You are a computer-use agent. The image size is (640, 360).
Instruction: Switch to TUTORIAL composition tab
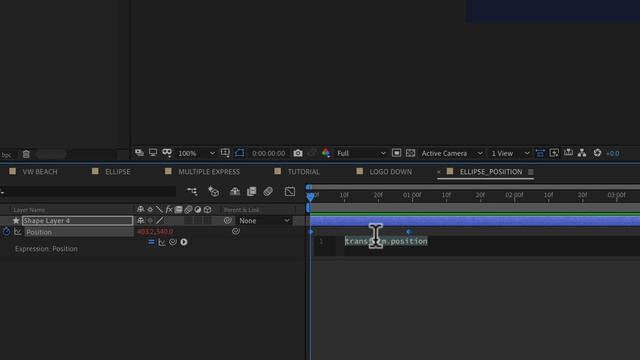(304, 172)
